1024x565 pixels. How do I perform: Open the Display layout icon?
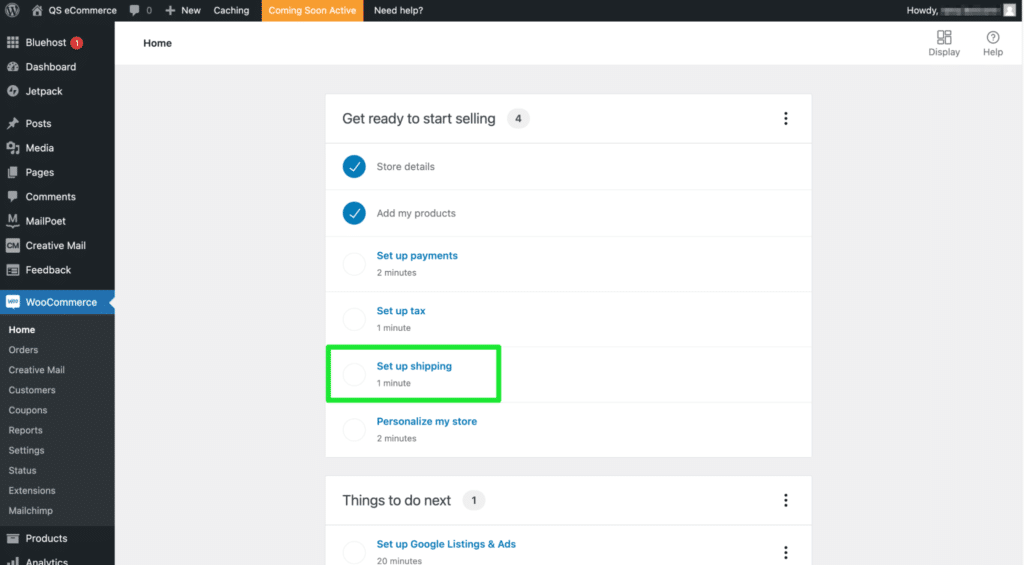[944, 37]
